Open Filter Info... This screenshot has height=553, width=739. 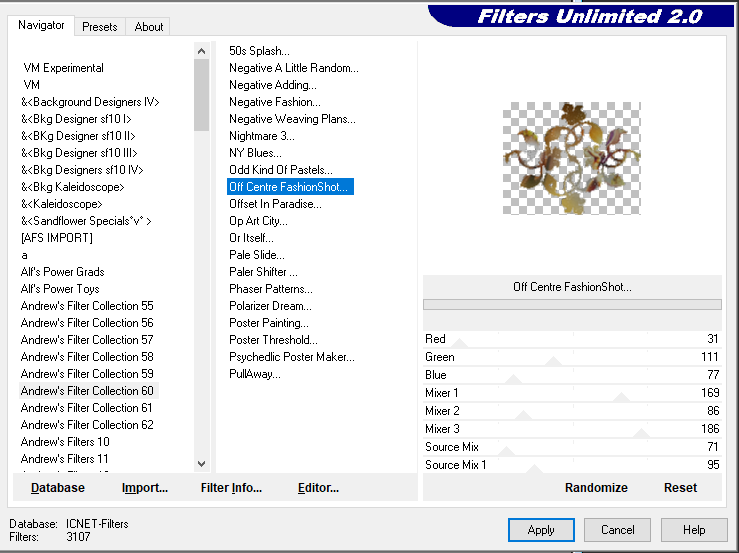(231, 488)
